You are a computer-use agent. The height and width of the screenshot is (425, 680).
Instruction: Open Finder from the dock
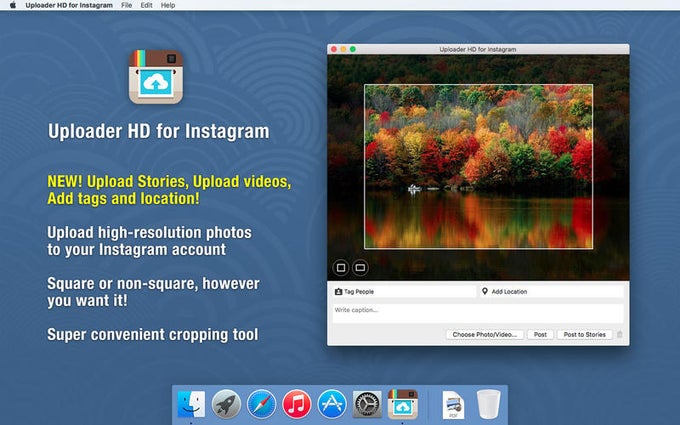coord(191,404)
